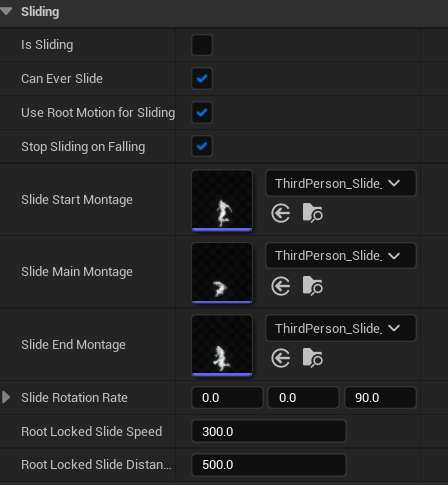Browse to Slide Start Montage in Content Browser

click(x=313, y=213)
